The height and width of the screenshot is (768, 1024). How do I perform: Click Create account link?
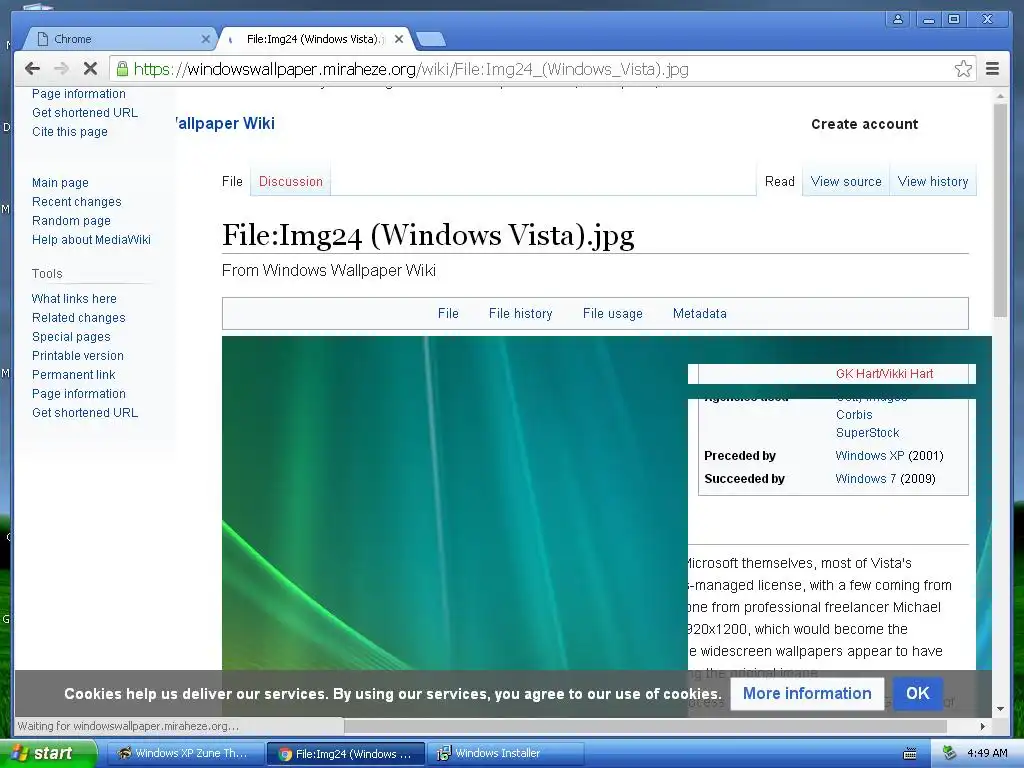pyautogui.click(x=865, y=124)
